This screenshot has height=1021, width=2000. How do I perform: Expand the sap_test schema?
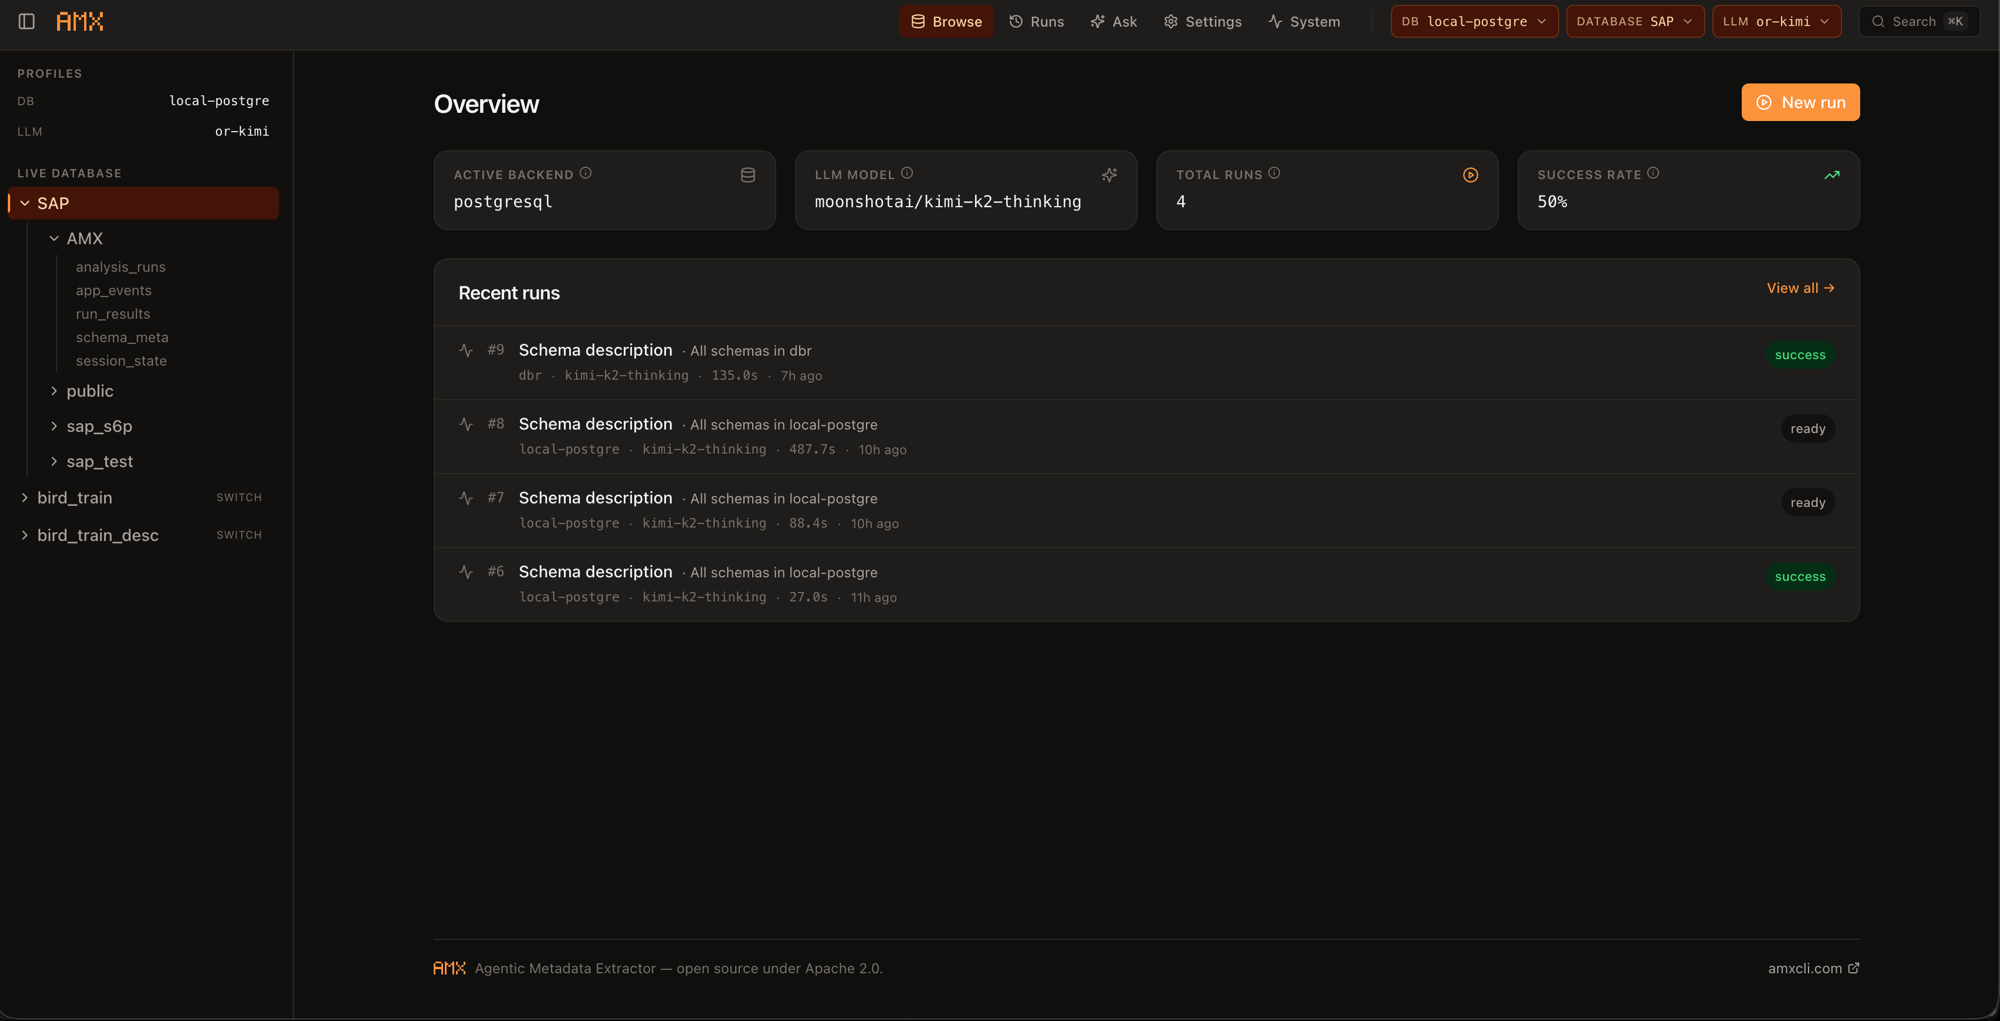coord(54,461)
